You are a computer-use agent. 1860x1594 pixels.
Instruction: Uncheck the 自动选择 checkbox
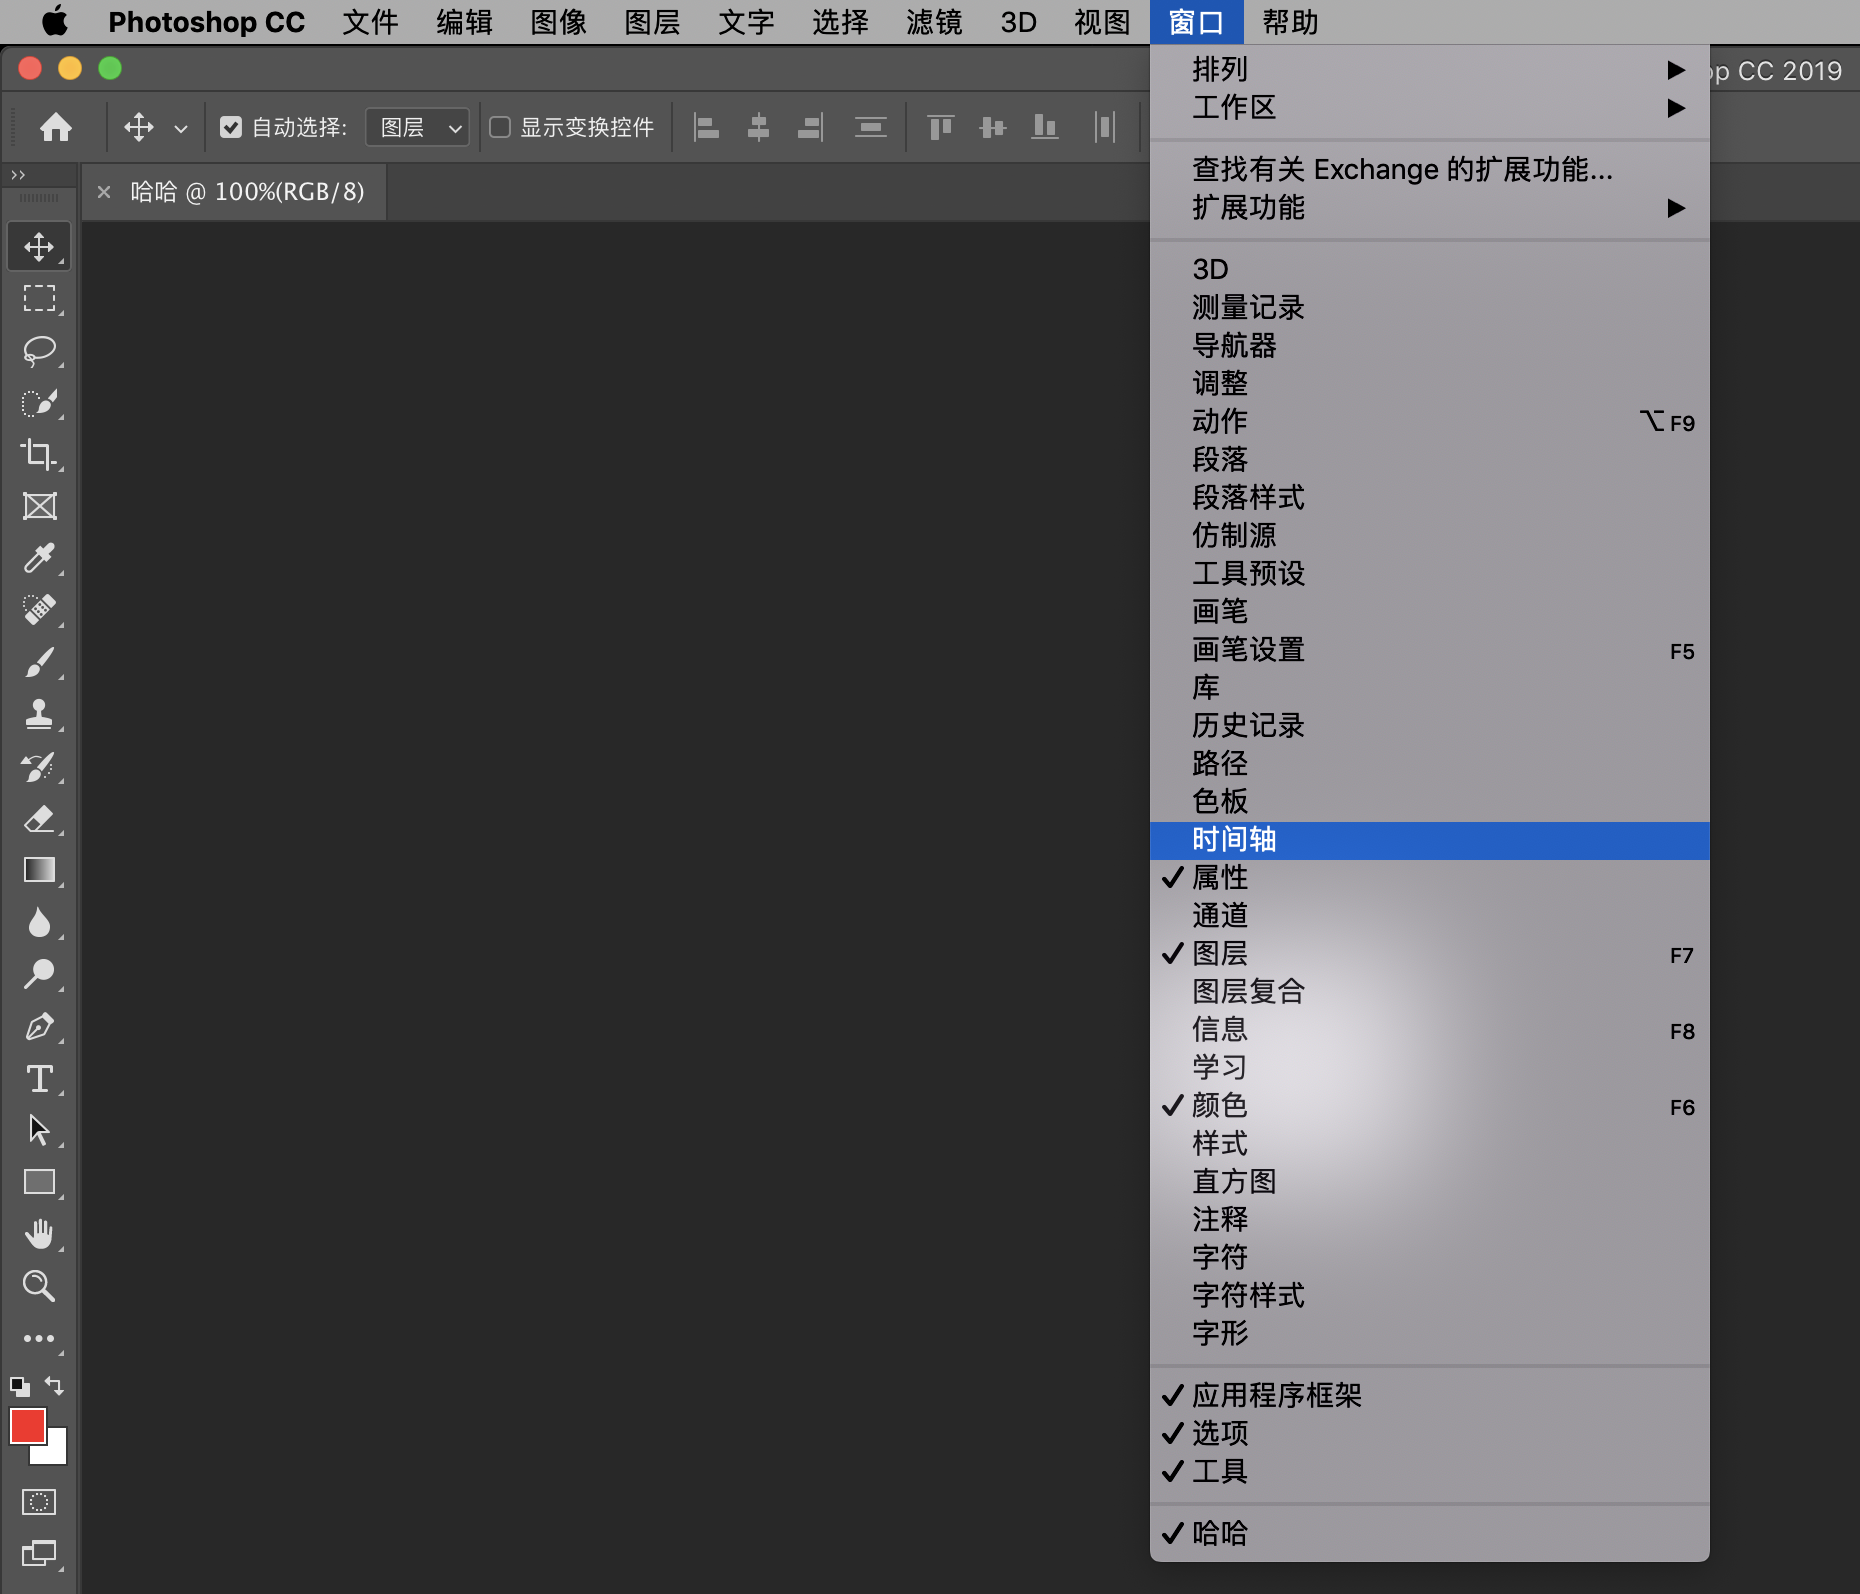point(231,127)
